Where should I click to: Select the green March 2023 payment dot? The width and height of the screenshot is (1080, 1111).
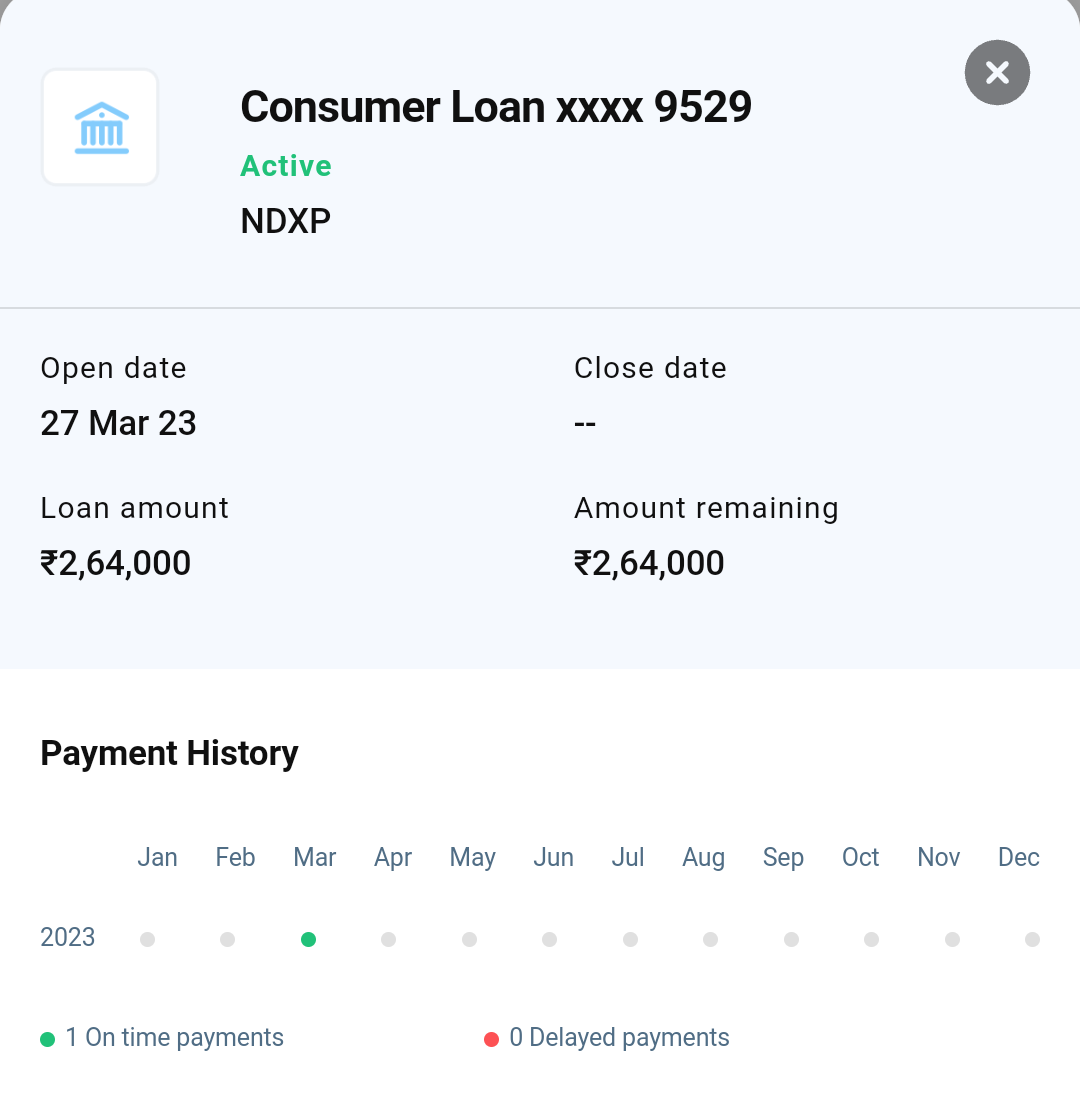pyautogui.click(x=308, y=939)
